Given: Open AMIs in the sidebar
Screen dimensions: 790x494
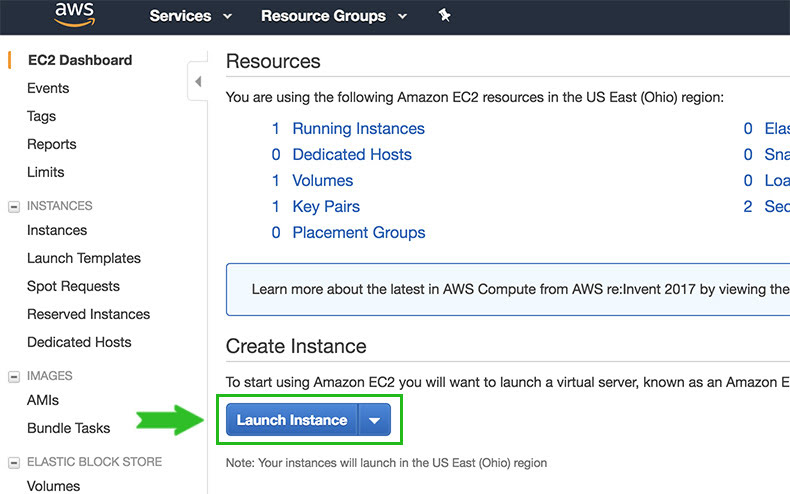Looking at the screenshot, I should click(43, 400).
